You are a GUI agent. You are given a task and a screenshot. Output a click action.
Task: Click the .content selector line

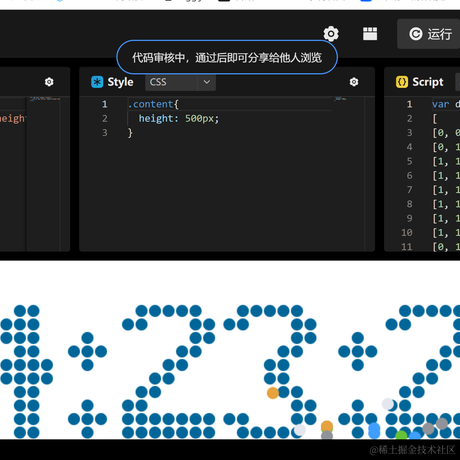[x=153, y=104]
